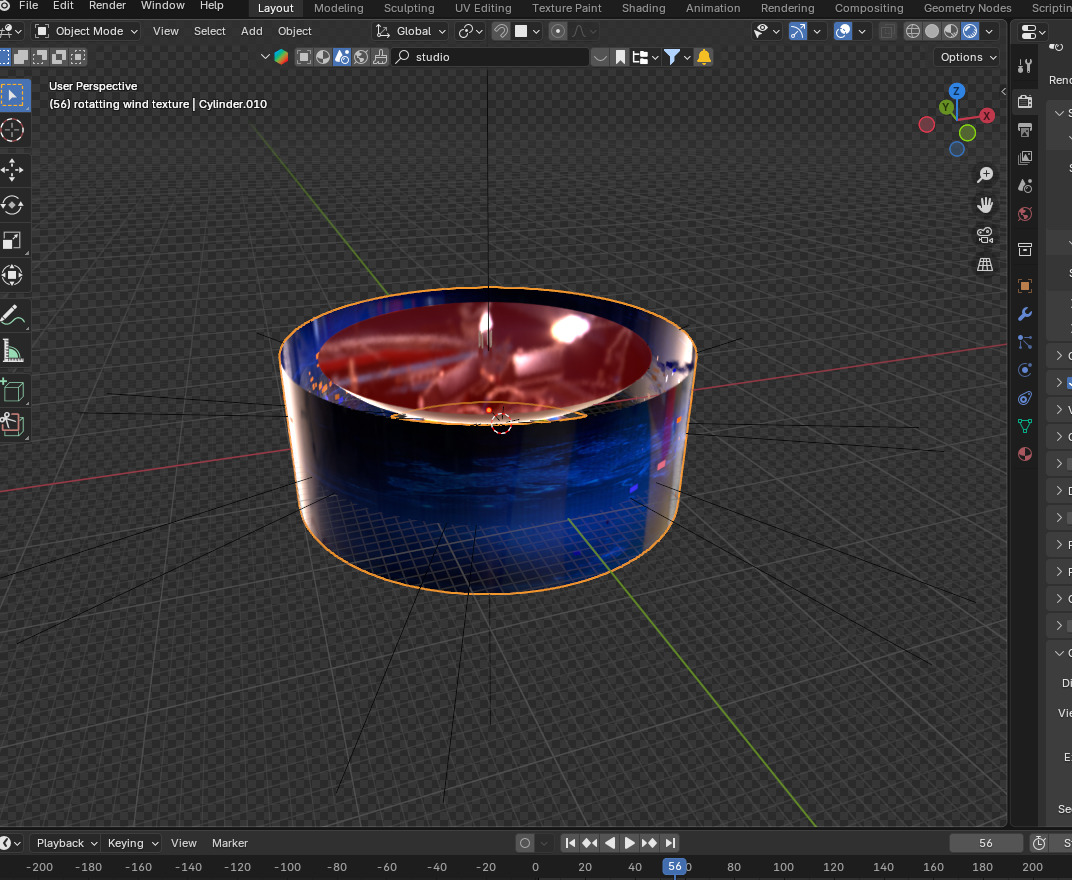The width and height of the screenshot is (1072, 880).
Task: Toggle proportional editing
Action: (x=558, y=31)
